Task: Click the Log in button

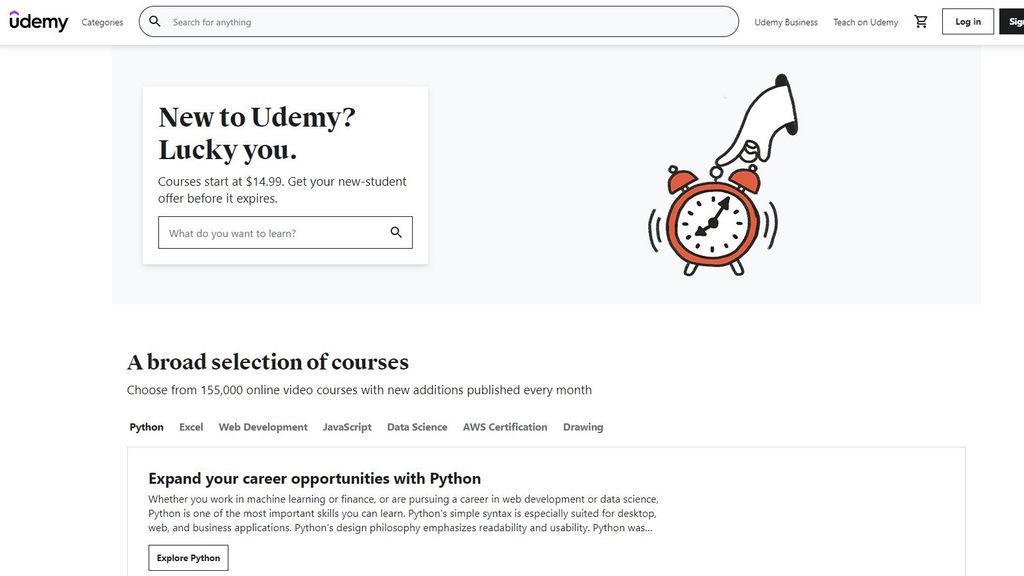Action: click(x=966, y=21)
